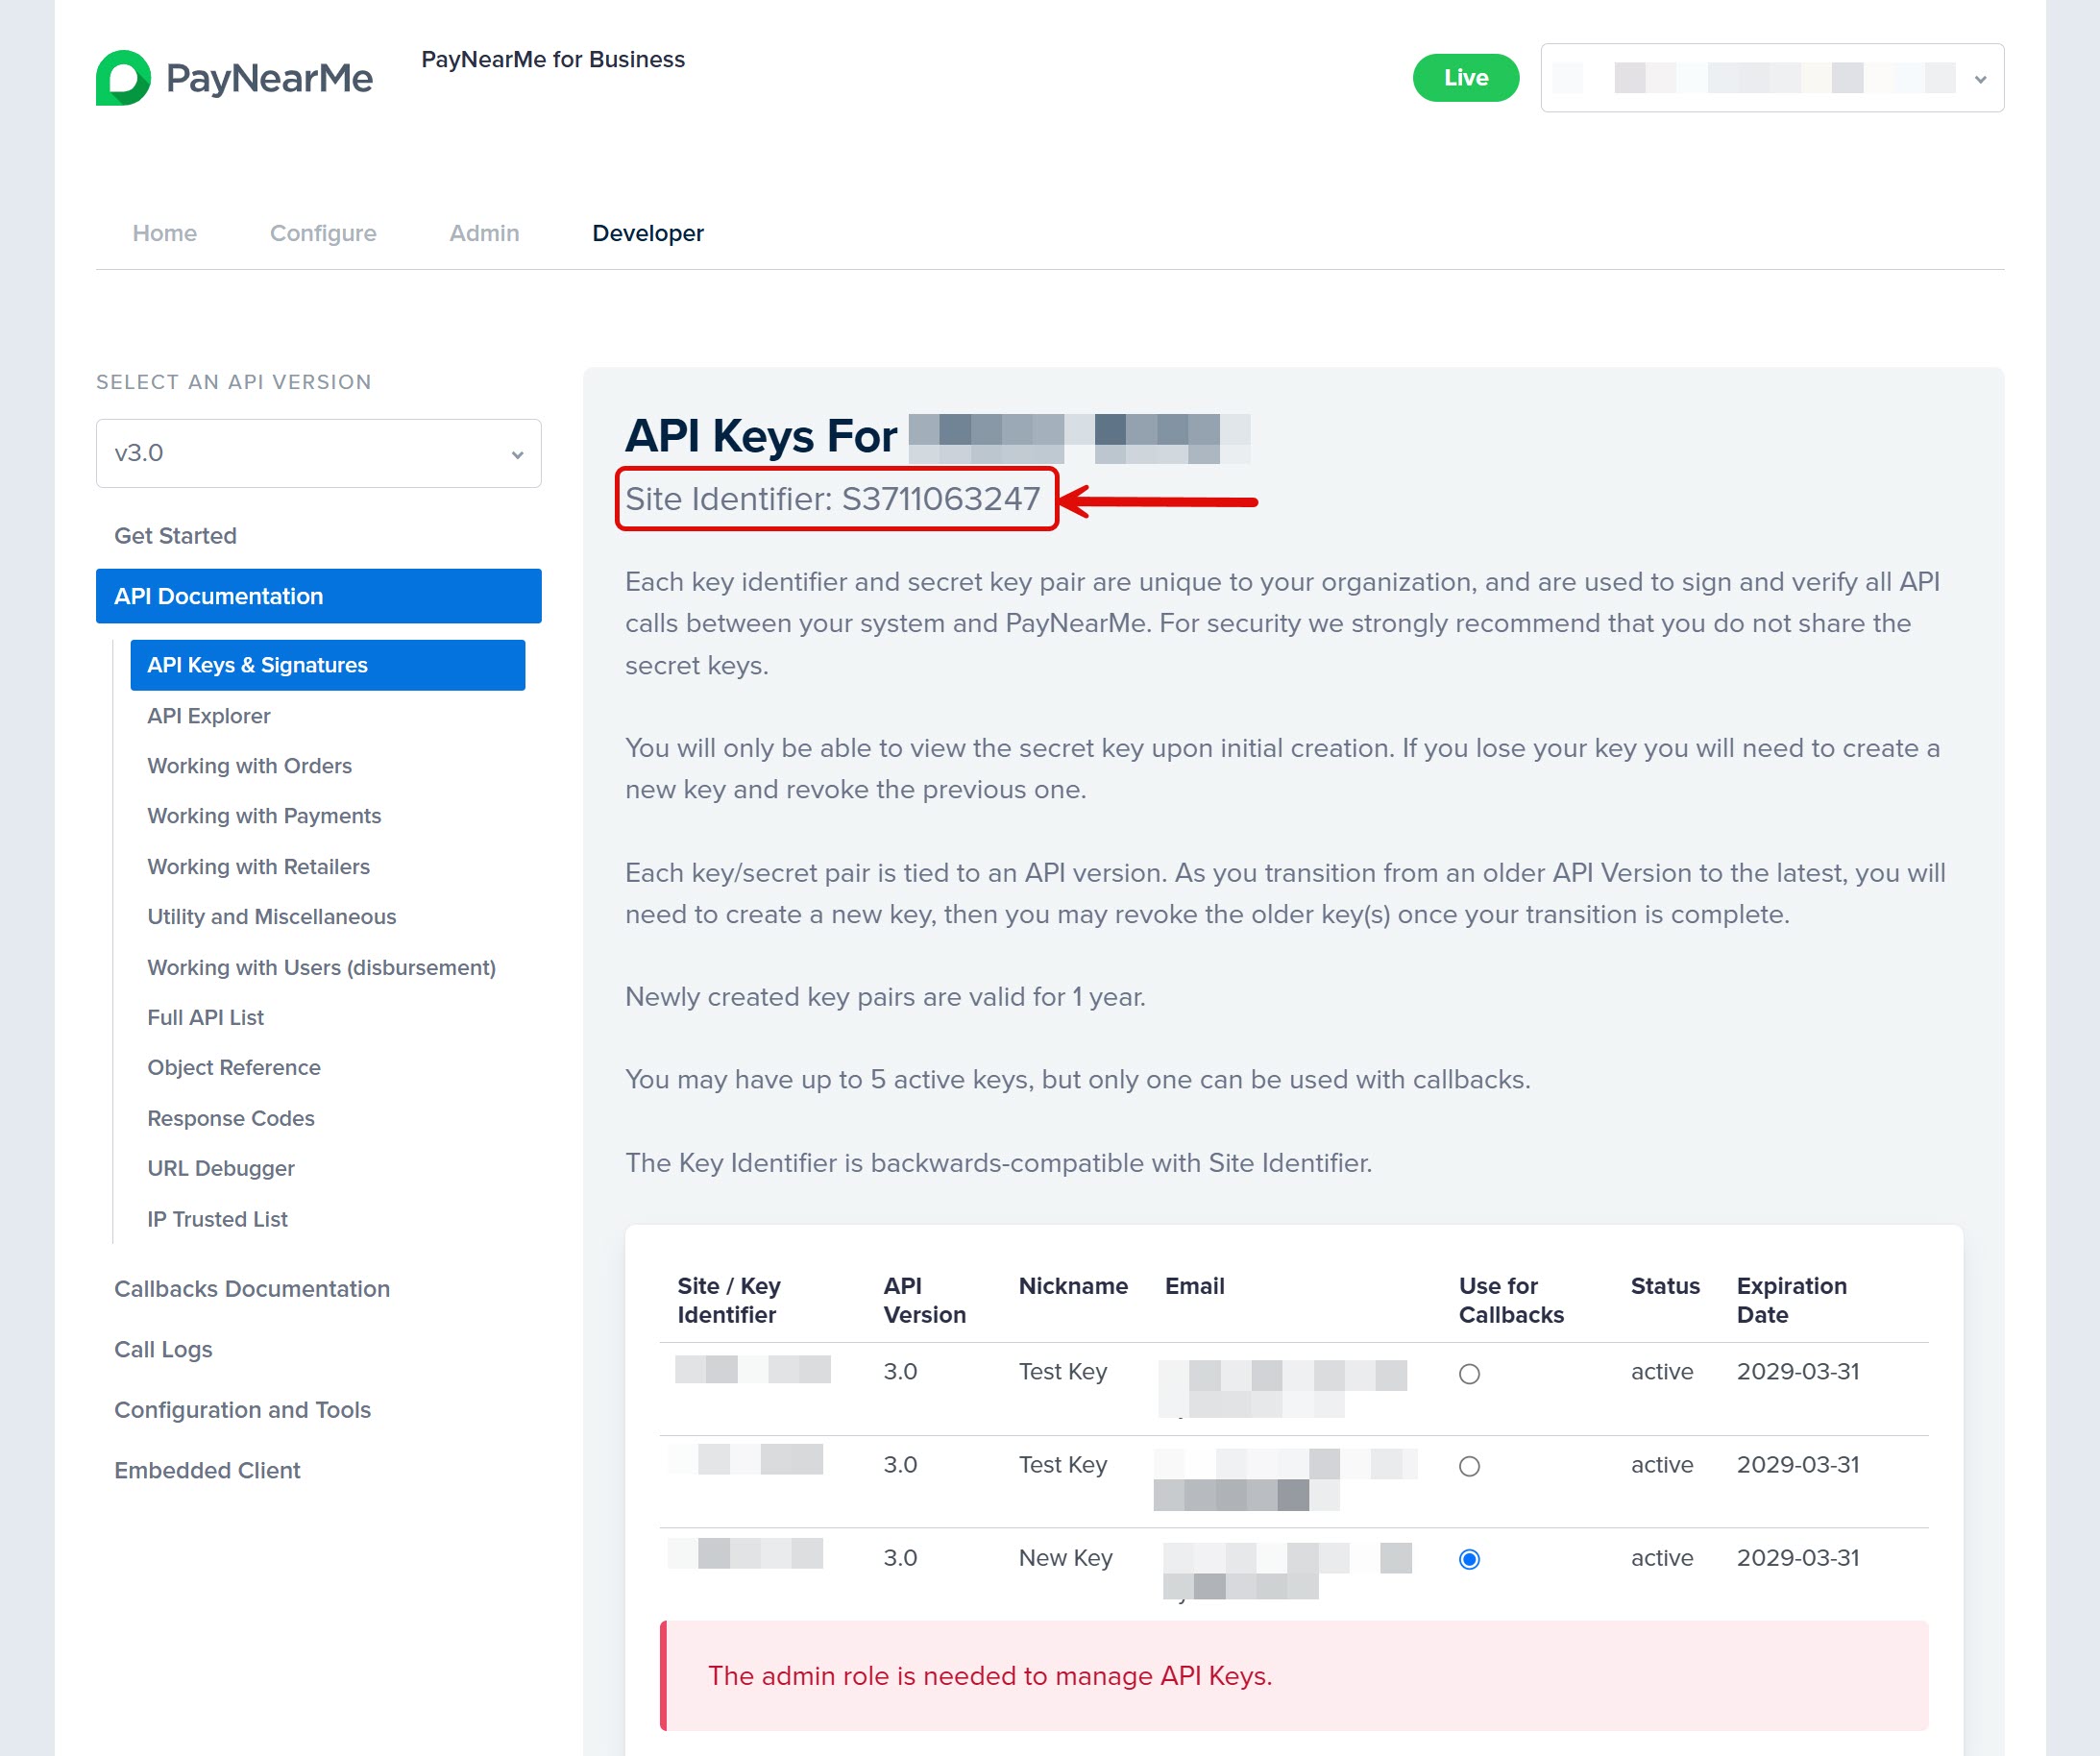Click the New Key callbacks radio button
Viewport: 2100px width, 1756px height.
[x=1468, y=1560]
